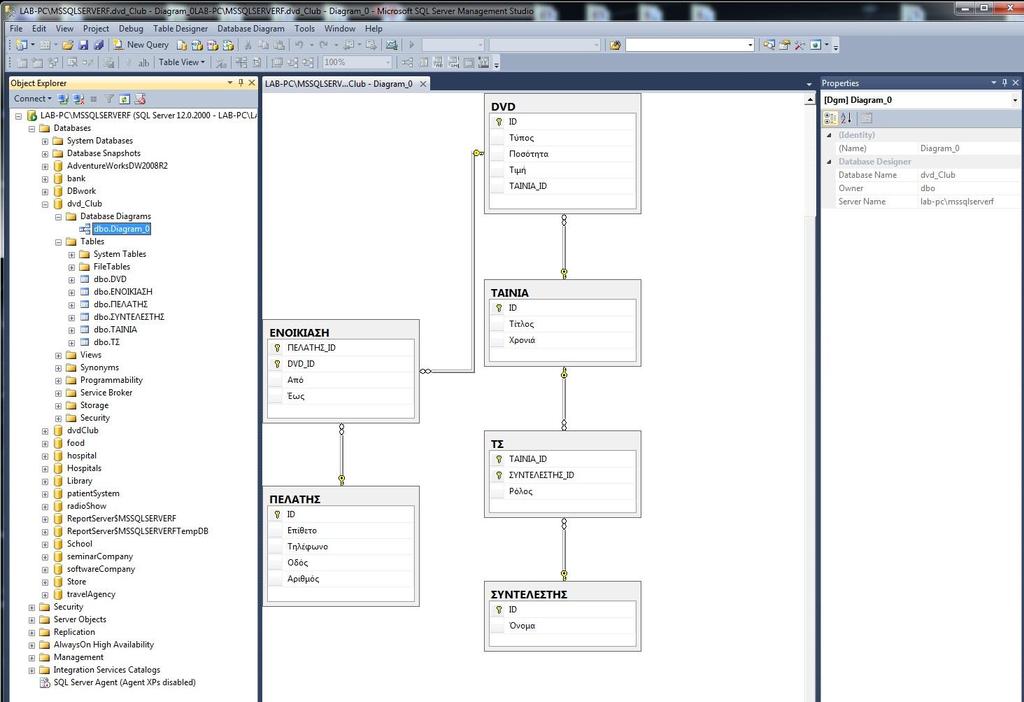Screen dimensions: 1024x702
Task: Click the Cut icon in toolbar
Action: click(248, 45)
